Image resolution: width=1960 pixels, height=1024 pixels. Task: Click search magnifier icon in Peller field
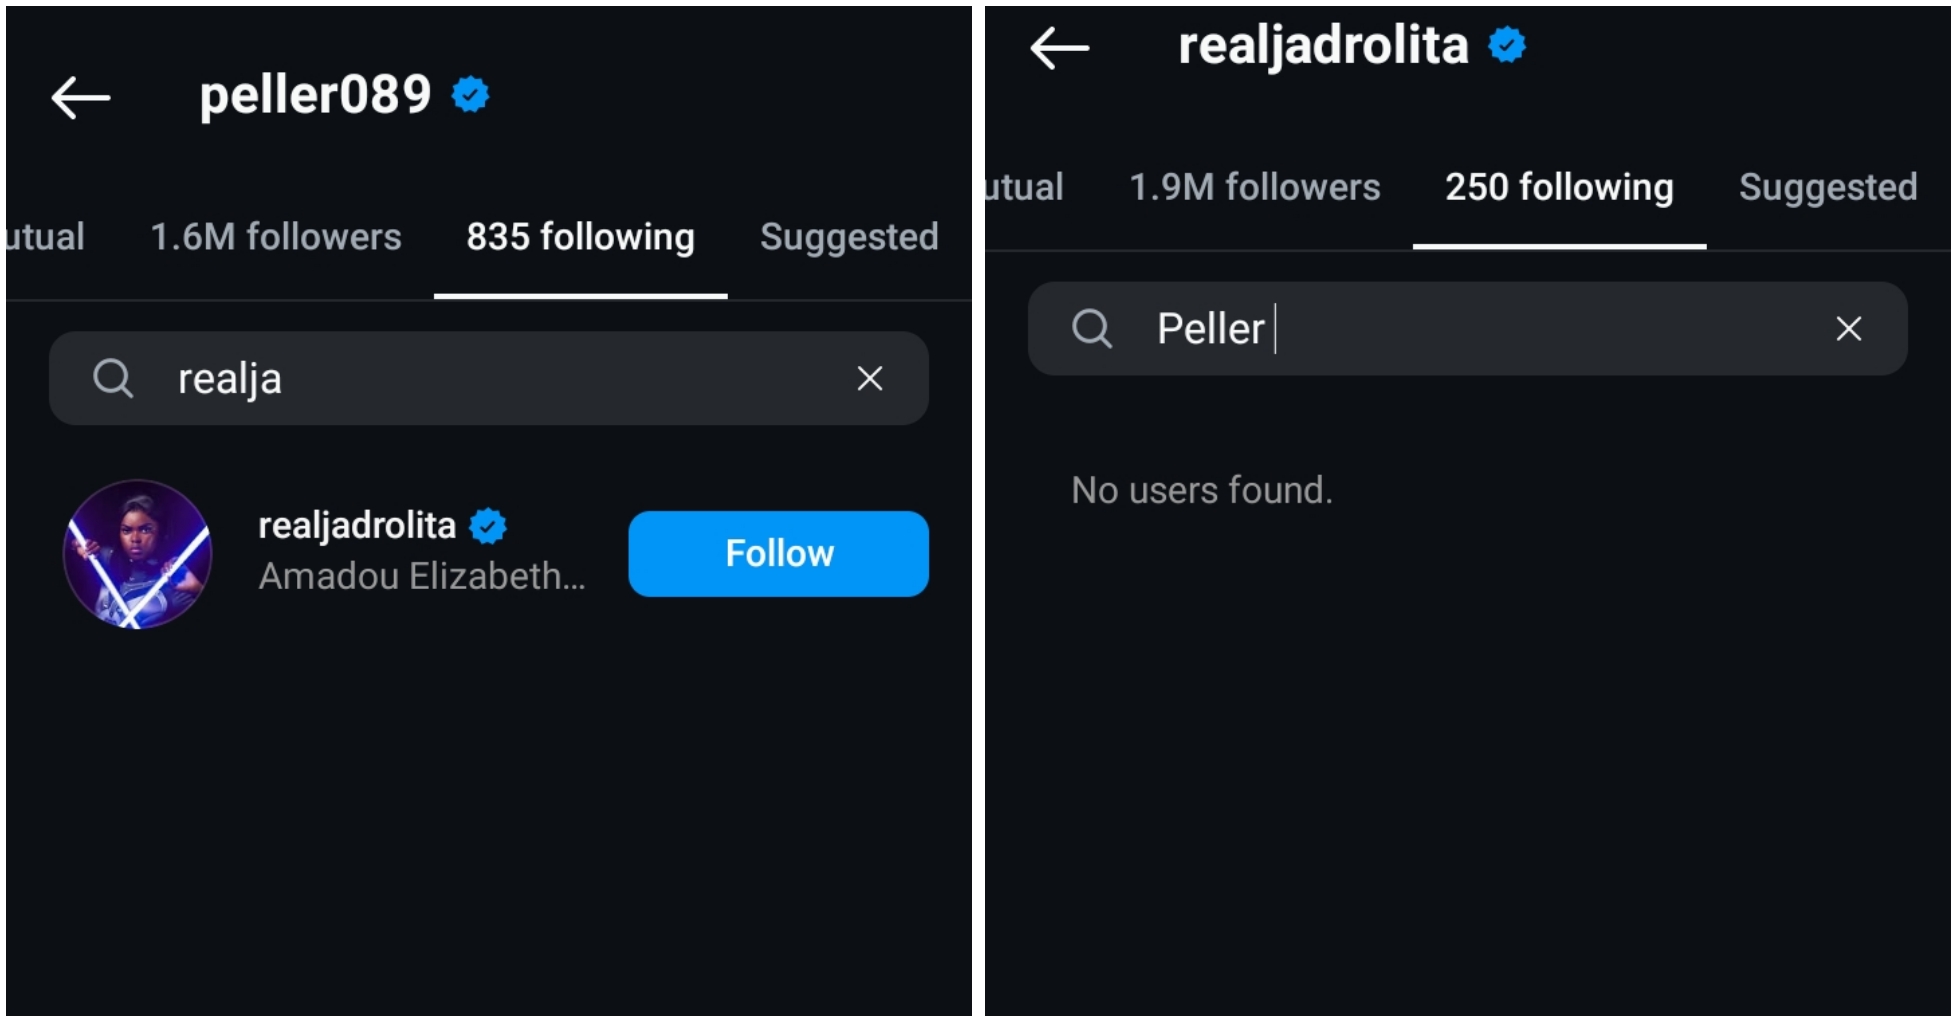pyautogui.click(x=1092, y=329)
